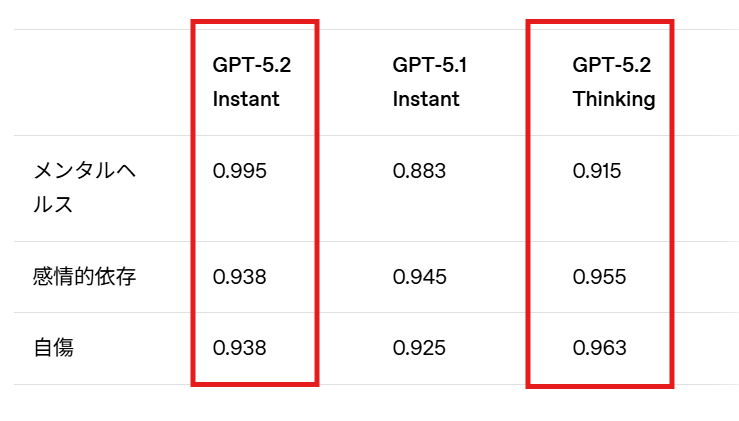Click the GPT-5.1 Instant column header
Screen dimensions: 739x421
429,83
